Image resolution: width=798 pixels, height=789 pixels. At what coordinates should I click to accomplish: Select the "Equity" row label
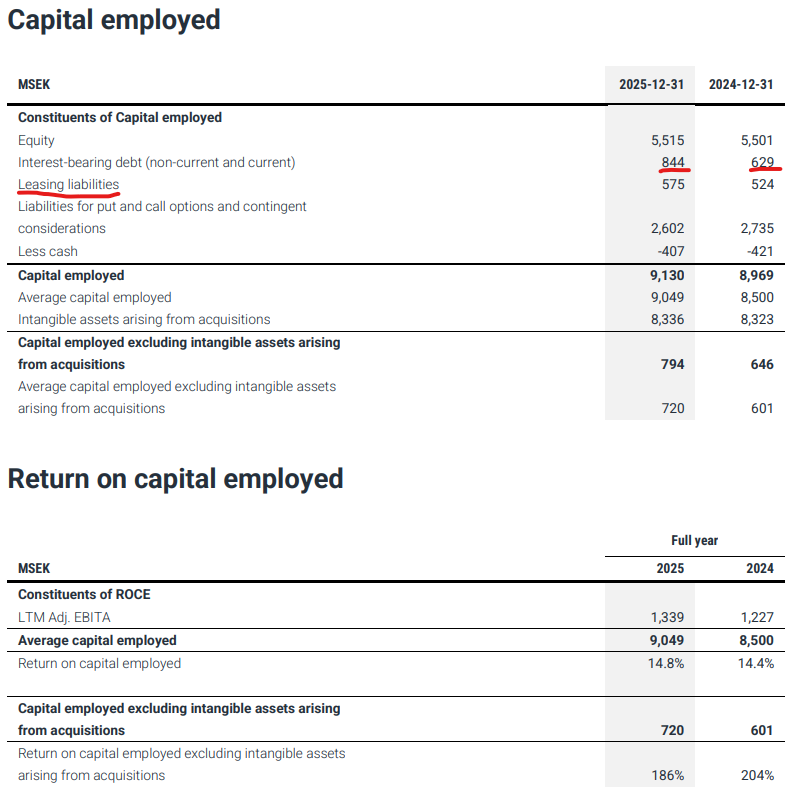tap(36, 141)
